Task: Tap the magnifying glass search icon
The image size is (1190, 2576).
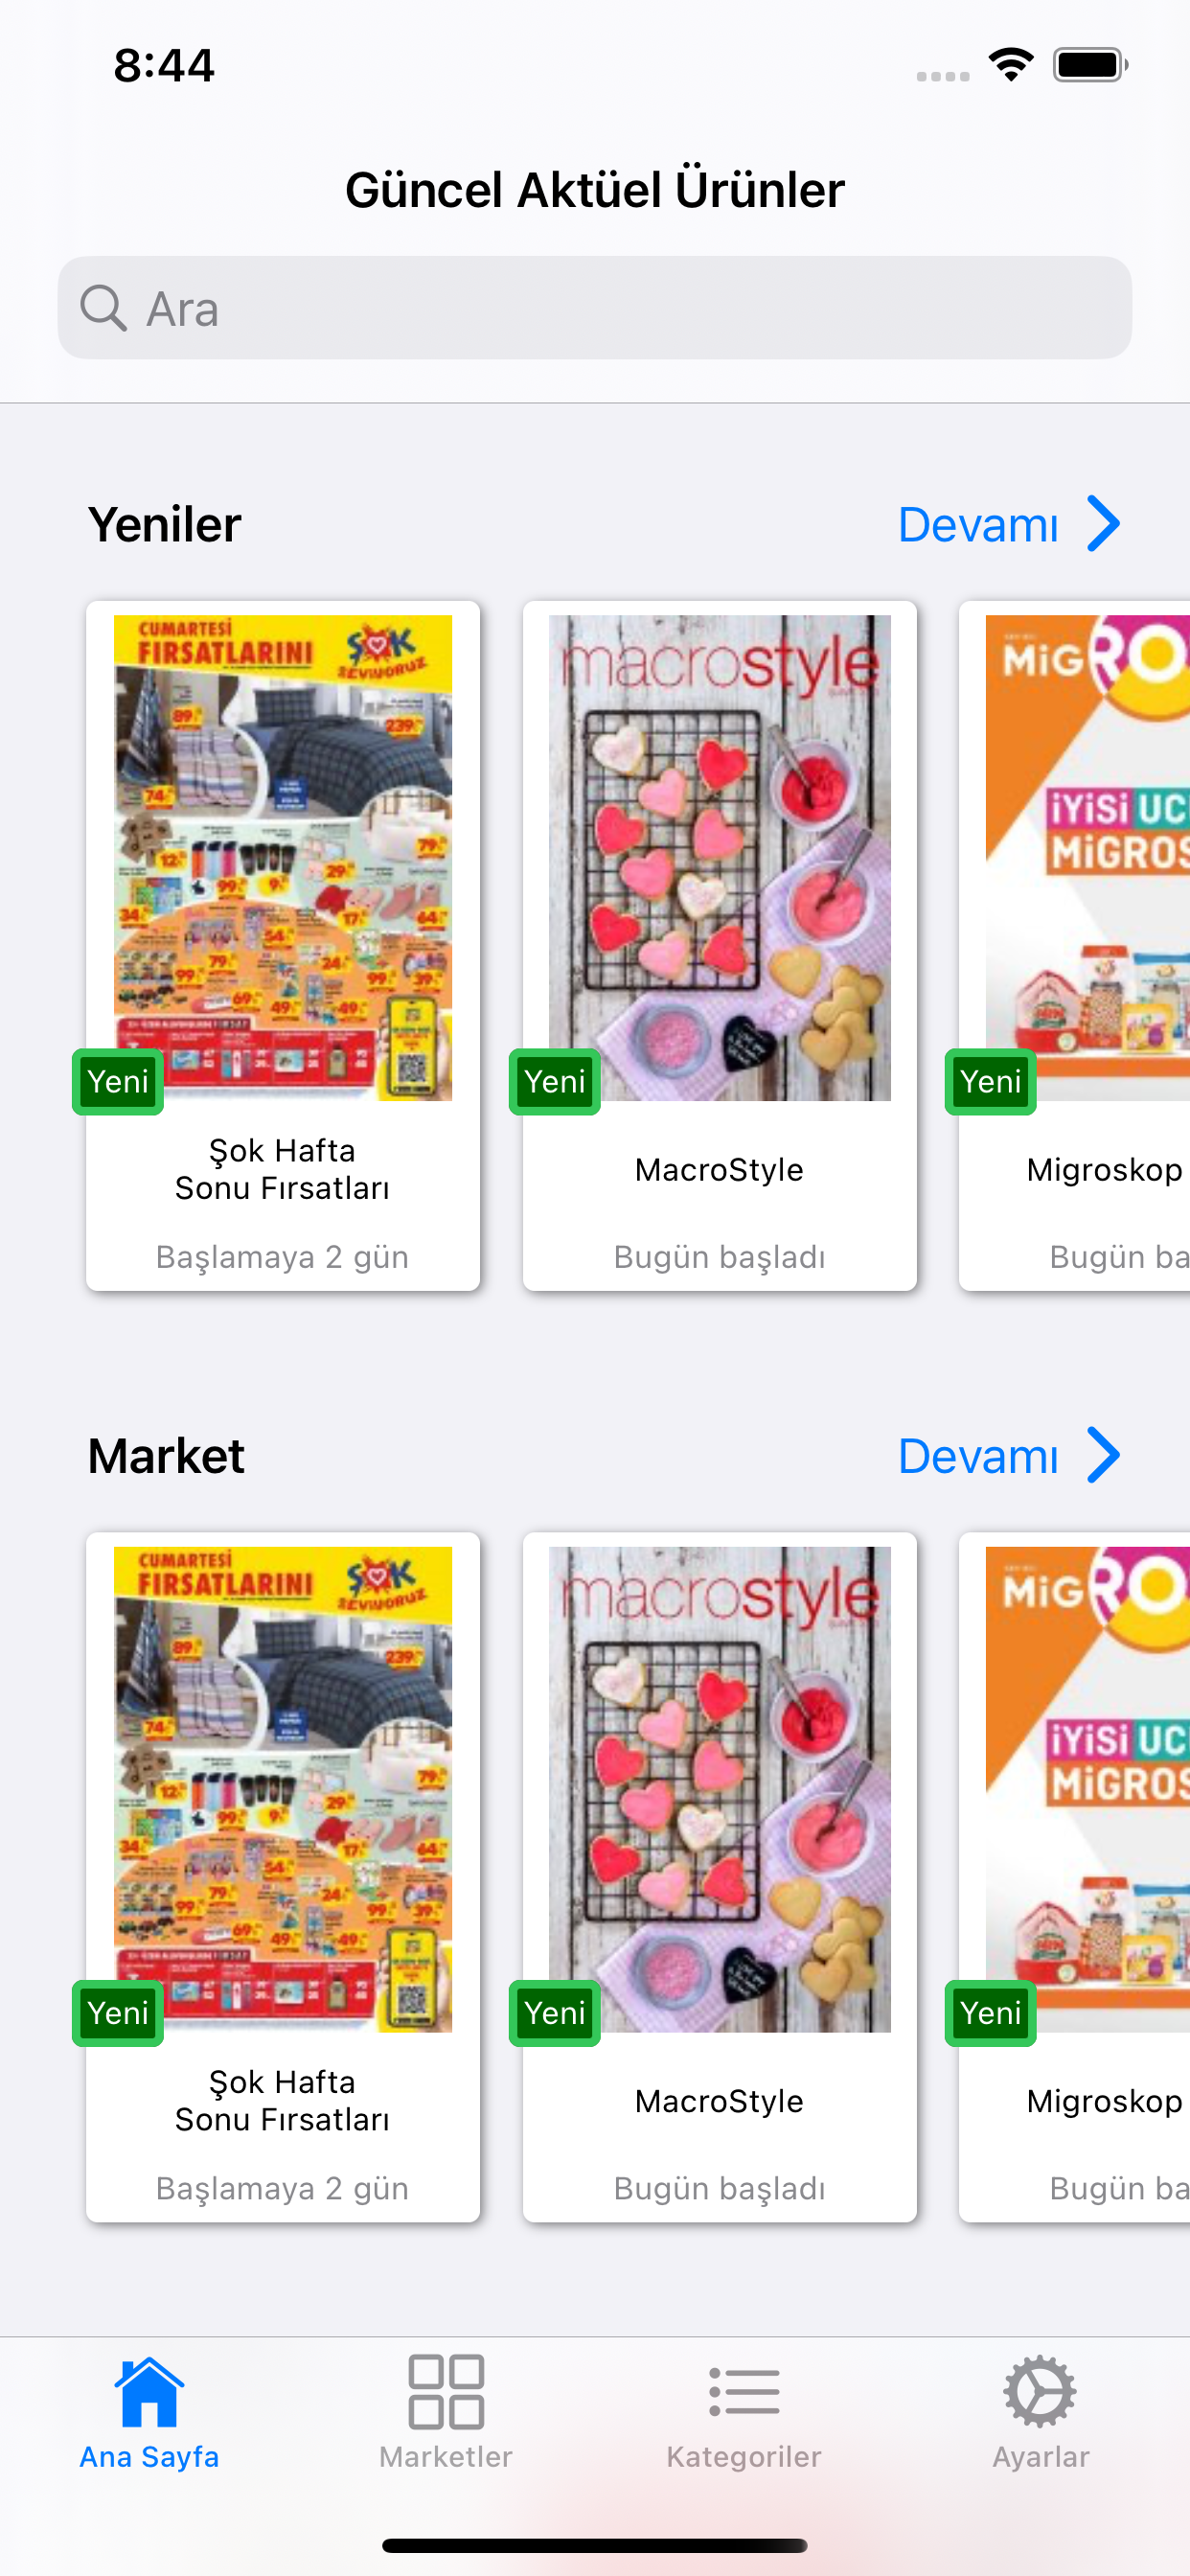Action: pyautogui.click(x=103, y=308)
